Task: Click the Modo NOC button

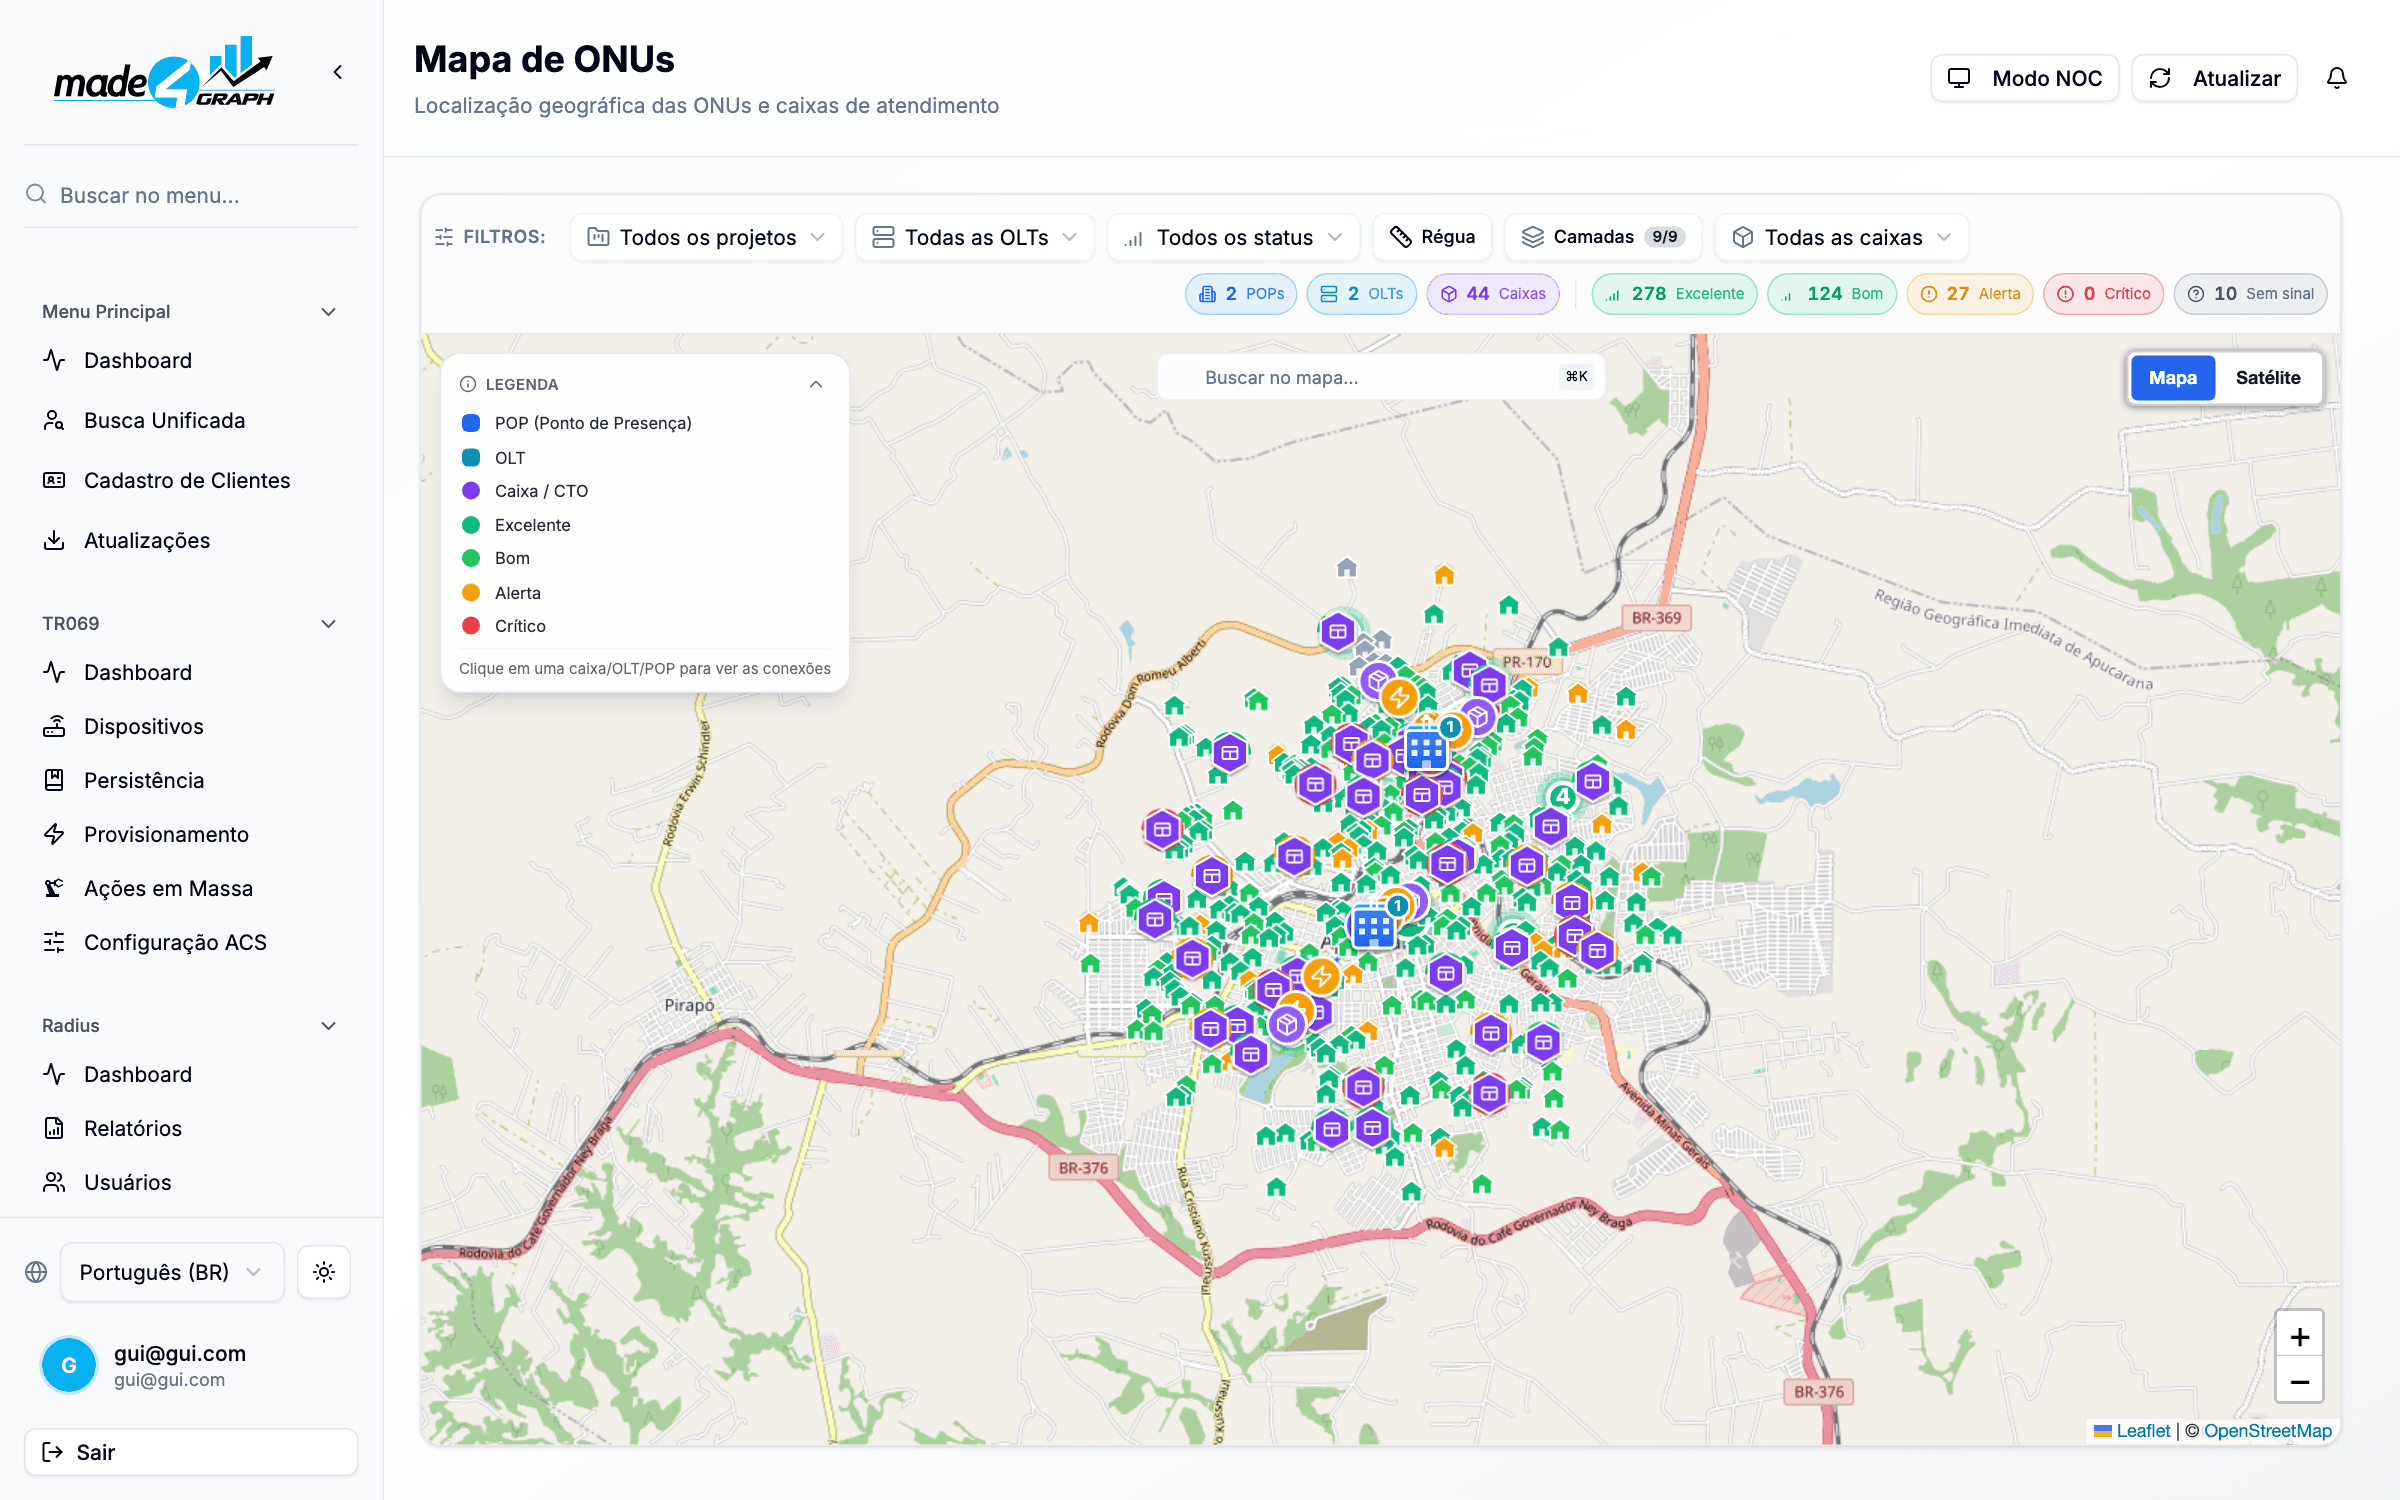Action: pyautogui.click(x=2024, y=78)
